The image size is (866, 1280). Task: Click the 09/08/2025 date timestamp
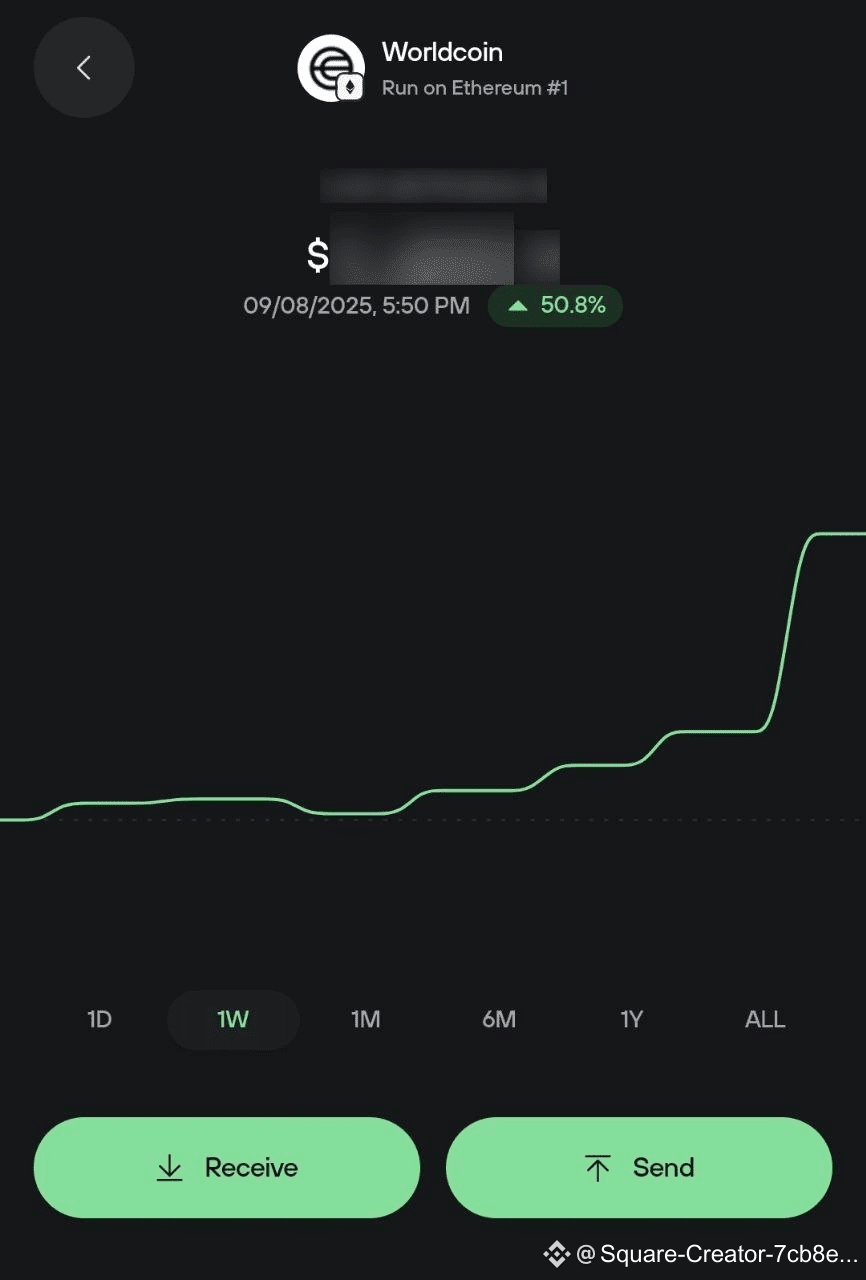pyautogui.click(x=356, y=306)
